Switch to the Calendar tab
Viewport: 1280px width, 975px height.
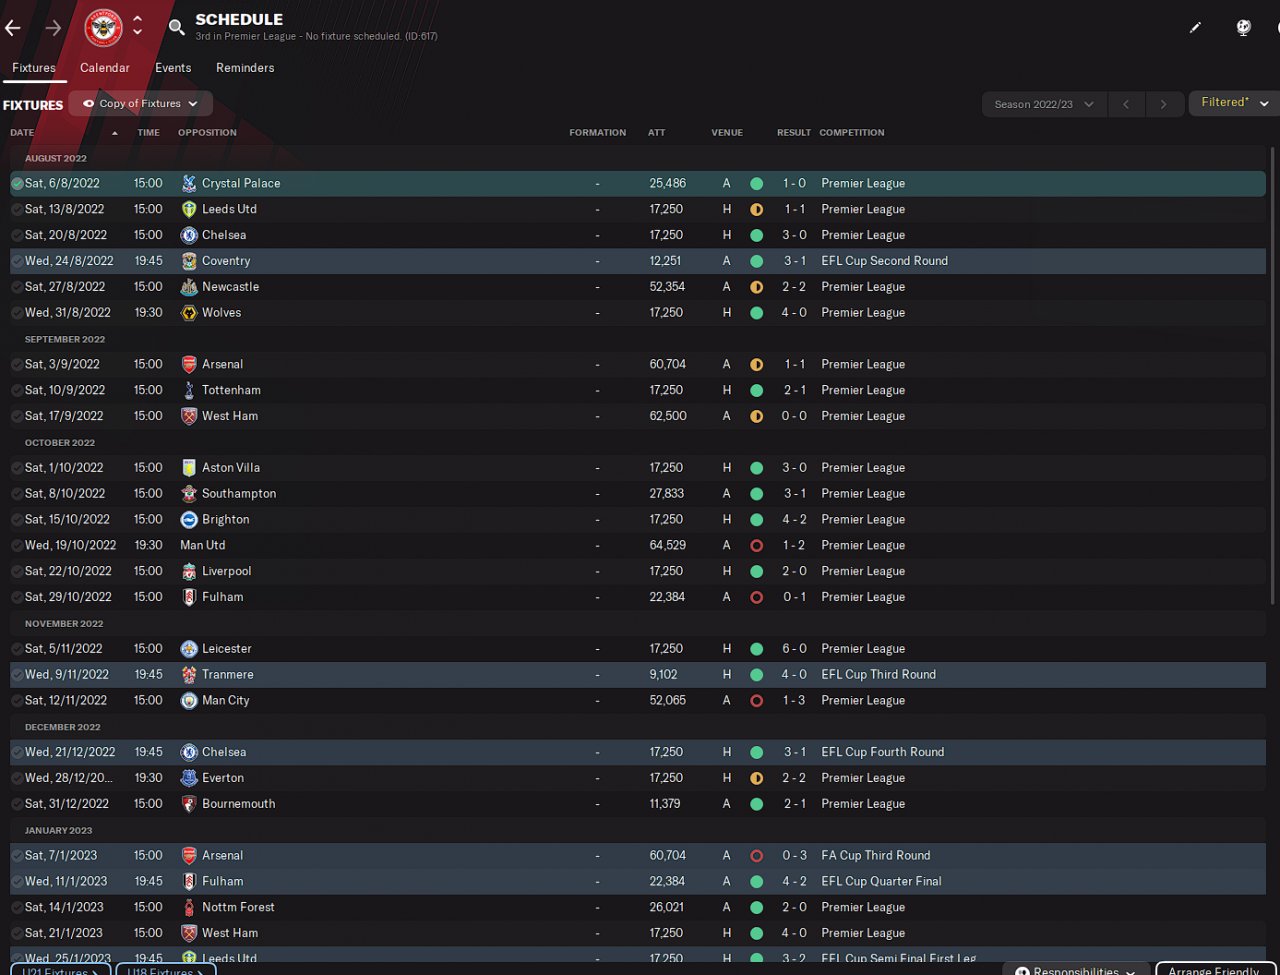[105, 68]
